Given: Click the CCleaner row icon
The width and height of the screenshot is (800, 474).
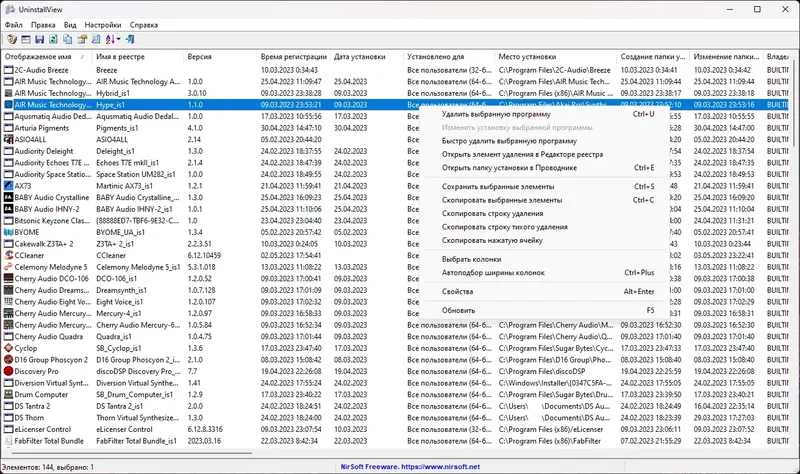Looking at the screenshot, I should click(x=8, y=255).
